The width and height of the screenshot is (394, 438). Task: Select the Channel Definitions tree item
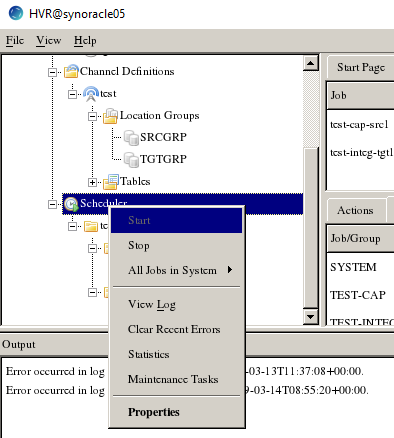point(127,71)
